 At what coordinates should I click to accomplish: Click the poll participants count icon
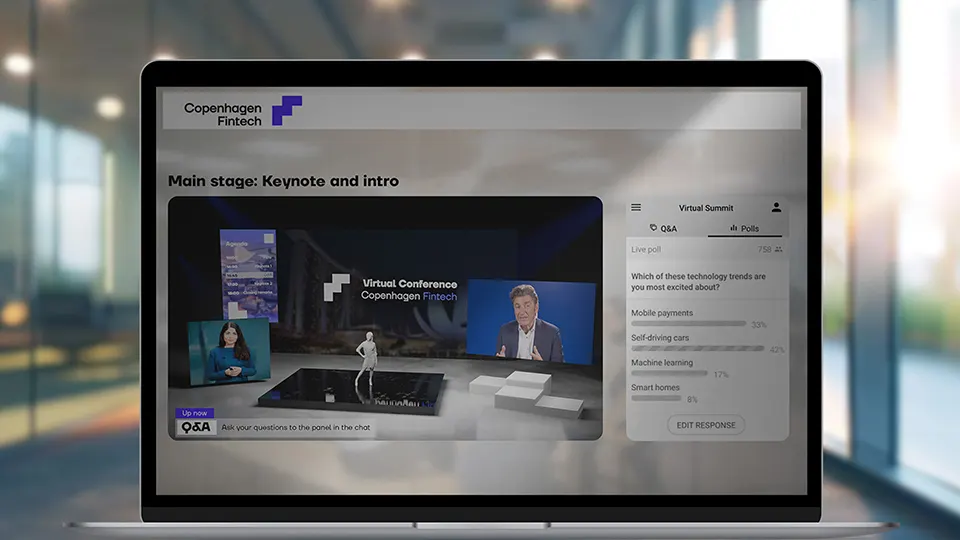[x=779, y=249]
